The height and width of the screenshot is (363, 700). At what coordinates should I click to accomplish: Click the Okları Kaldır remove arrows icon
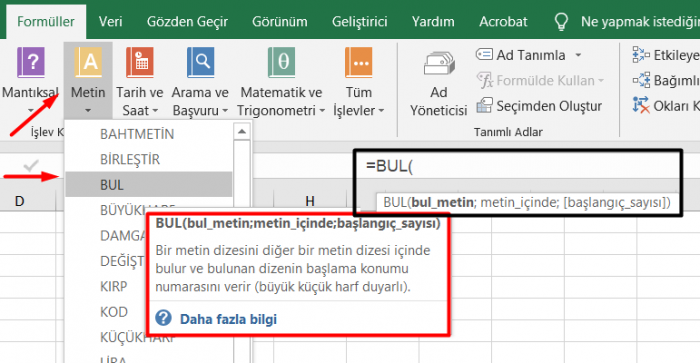(x=641, y=106)
